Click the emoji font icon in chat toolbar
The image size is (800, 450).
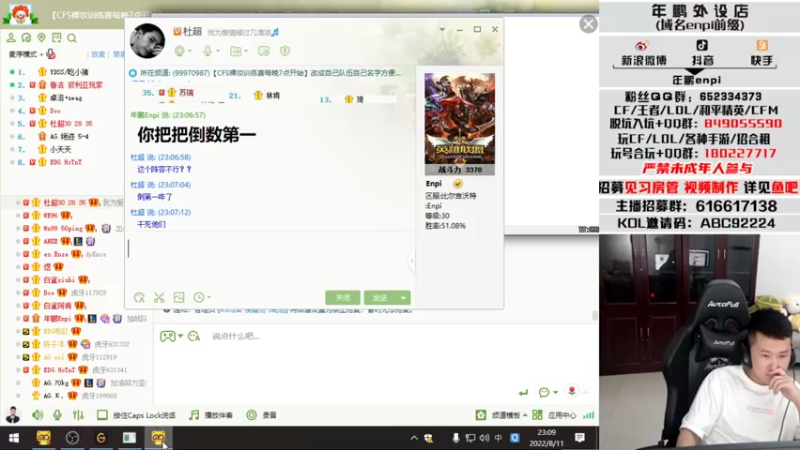coord(139,297)
